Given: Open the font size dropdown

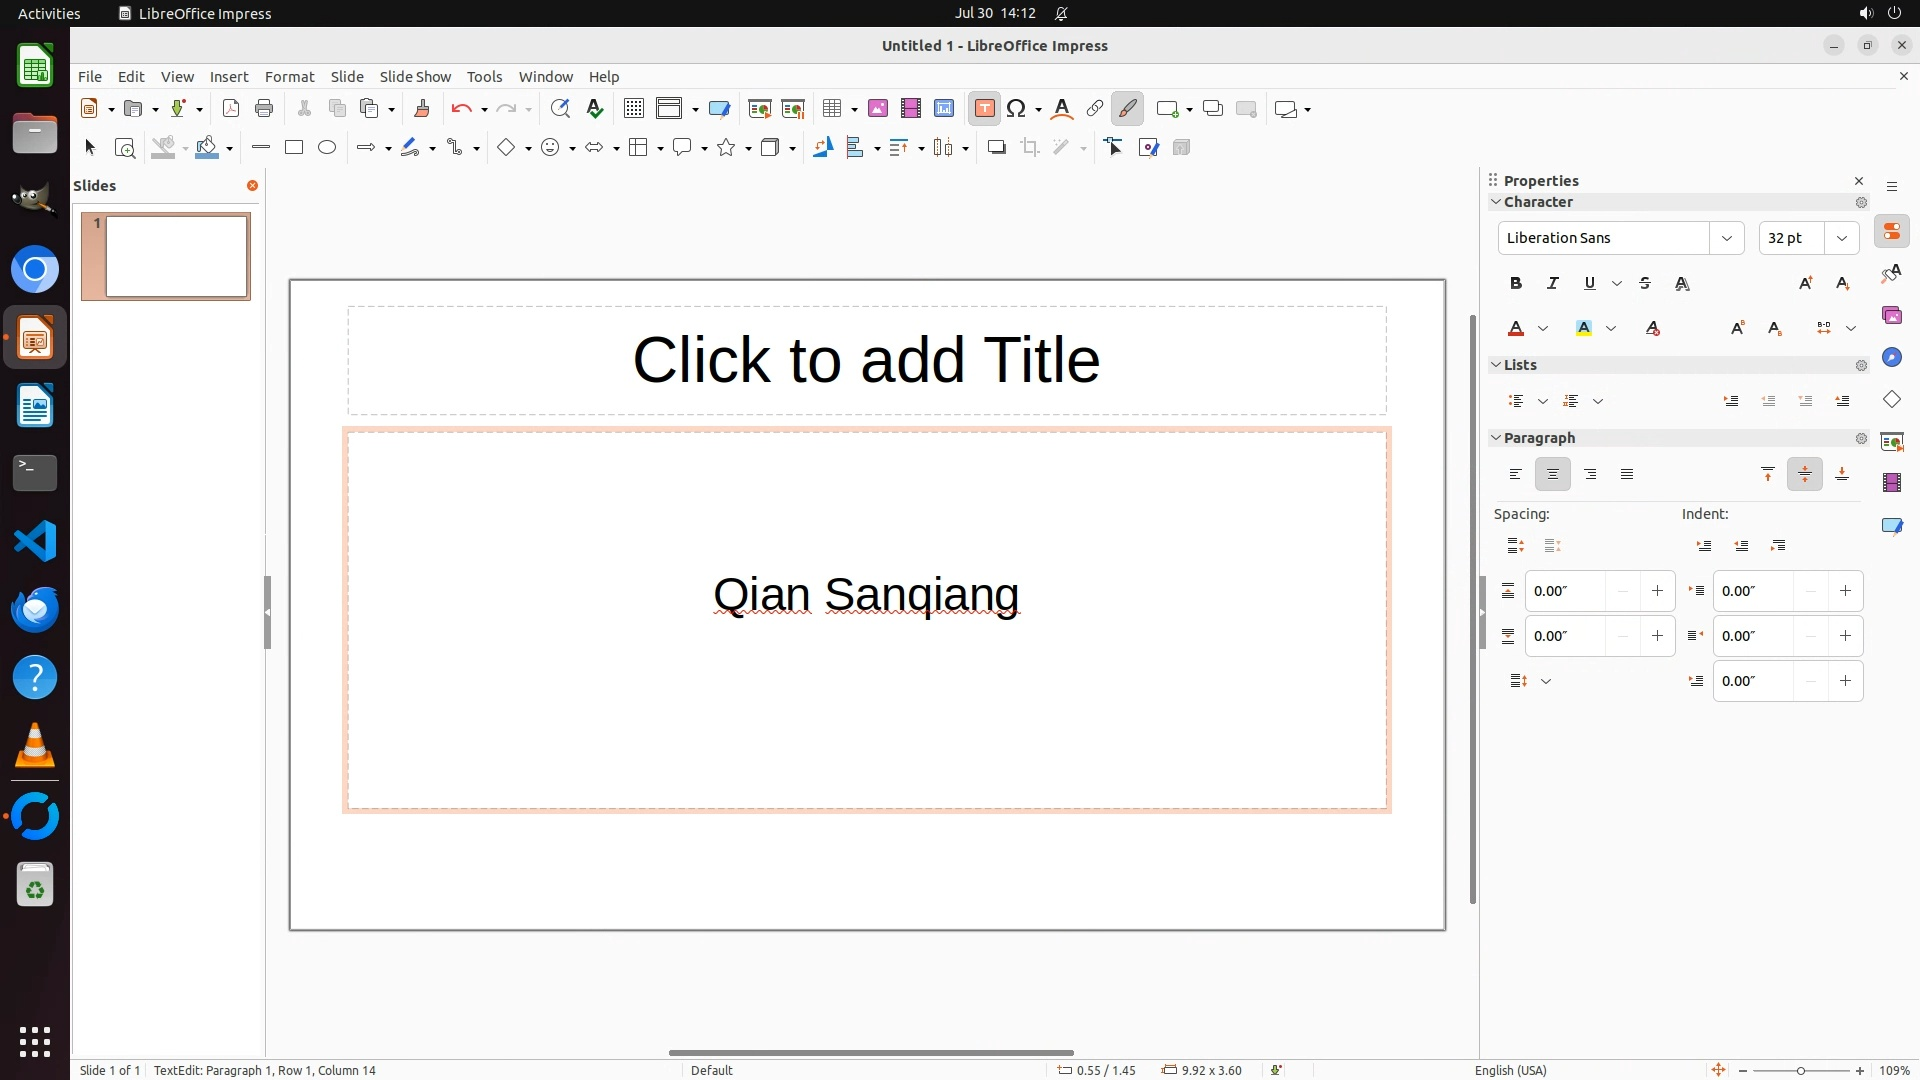Looking at the screenshot, I should point(1841,238).
